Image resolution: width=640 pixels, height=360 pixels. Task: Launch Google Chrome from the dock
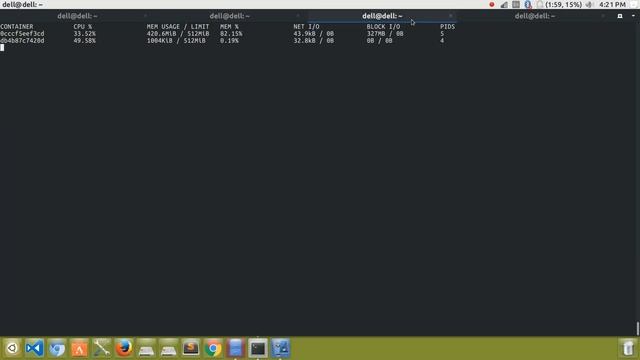(213, 348)
